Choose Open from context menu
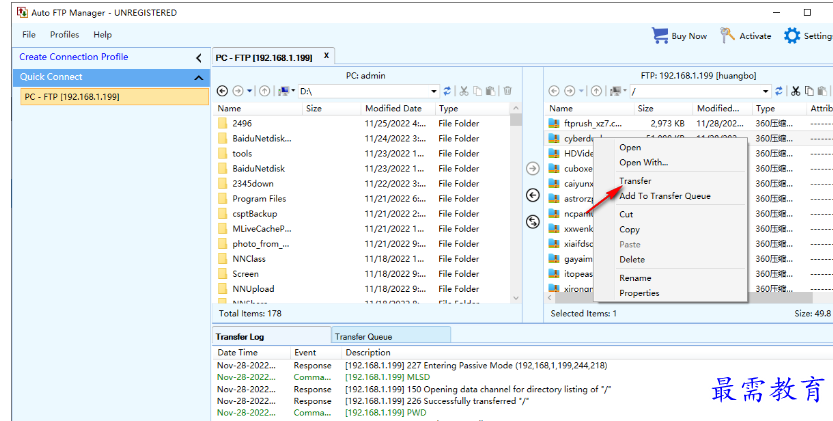The image size is (833, 421). [x=630, y=148]
